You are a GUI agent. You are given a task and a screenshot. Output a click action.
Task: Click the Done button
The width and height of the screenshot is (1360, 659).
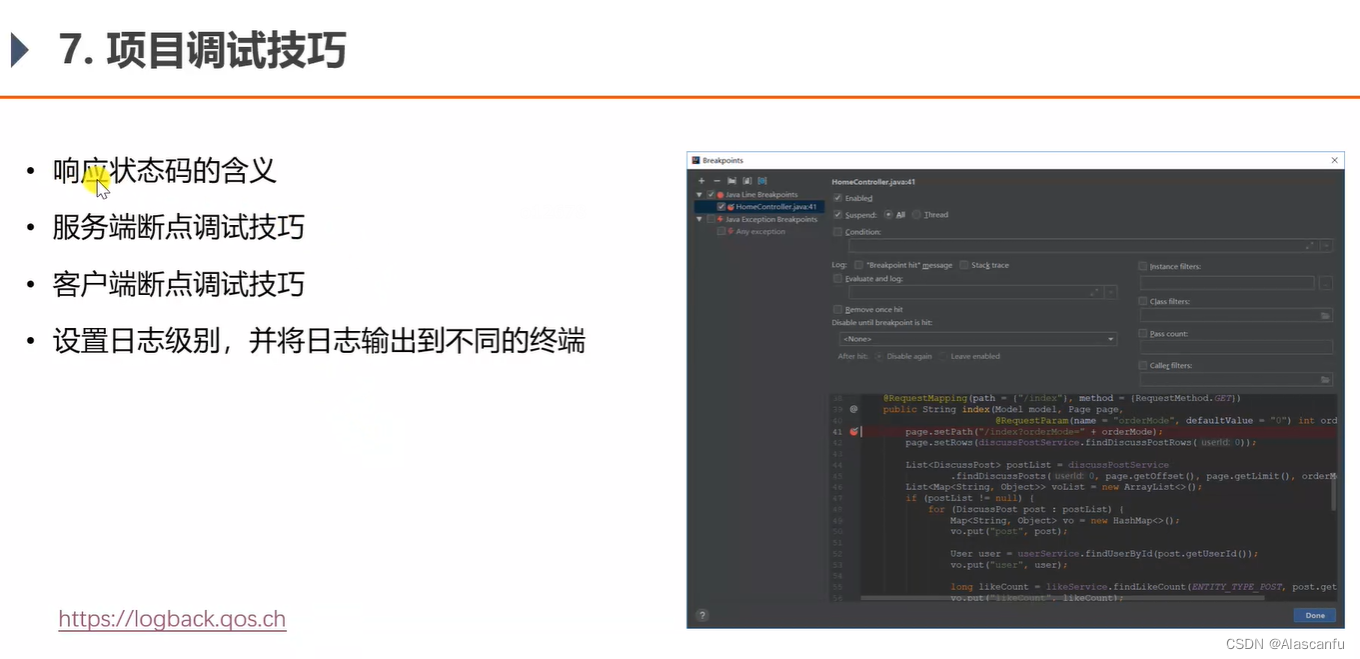pyautogui.click(x=1314, y=615)
